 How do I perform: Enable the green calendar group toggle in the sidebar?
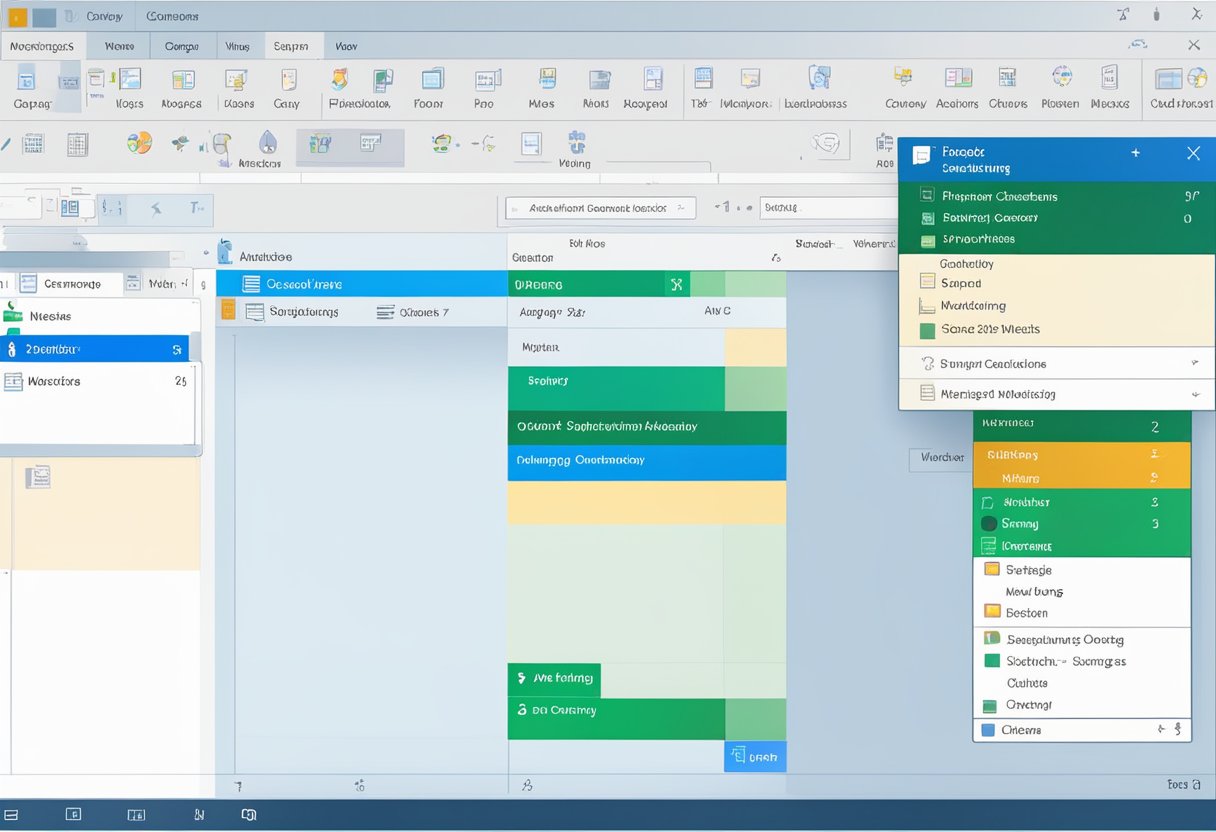point(14,313)
